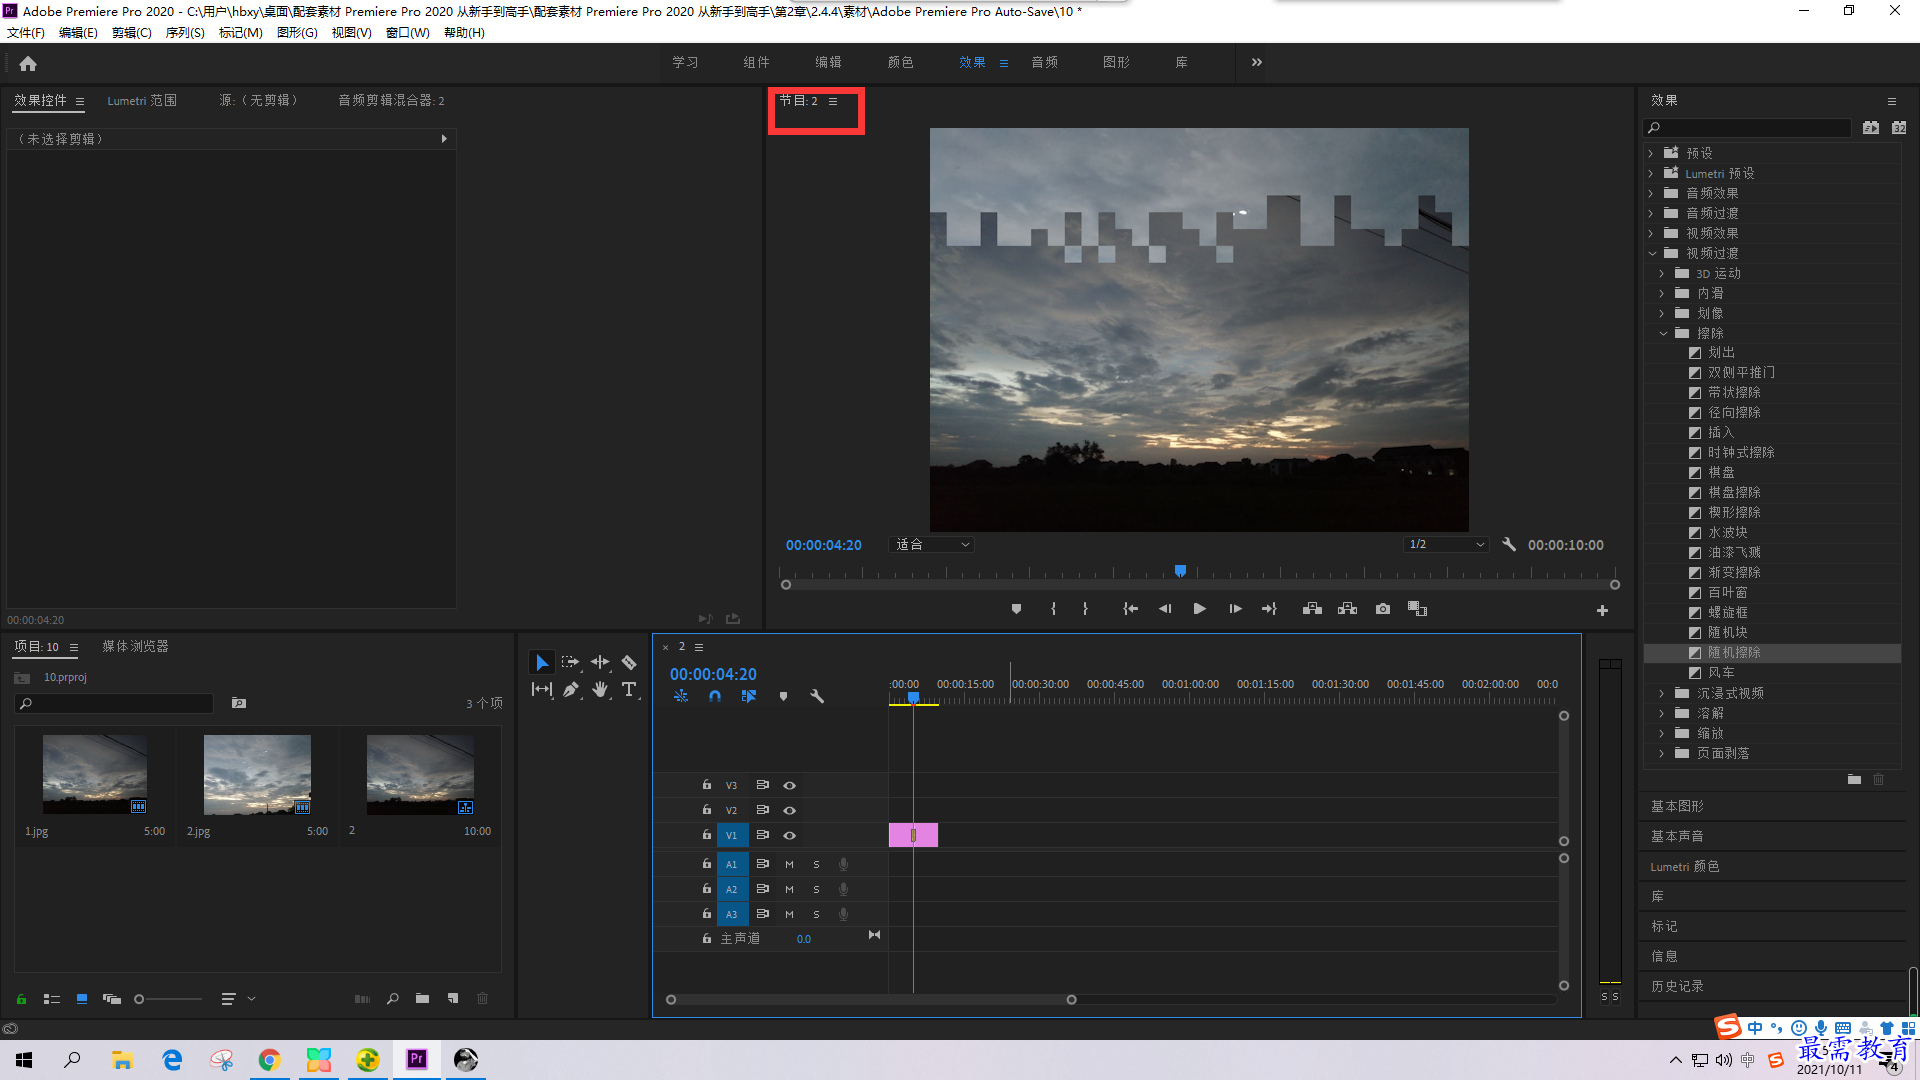Select the Track Select Forward tool
This screenshot has height=1080, width=1920.
click(x=570, y=661)
